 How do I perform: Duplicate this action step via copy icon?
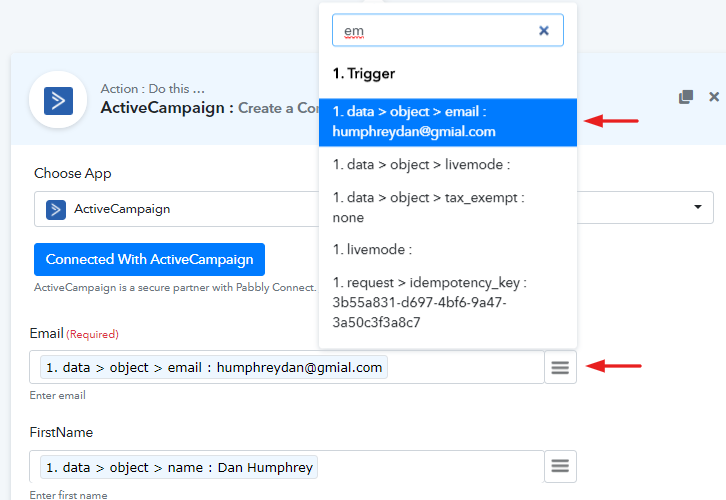coord(686,97)
